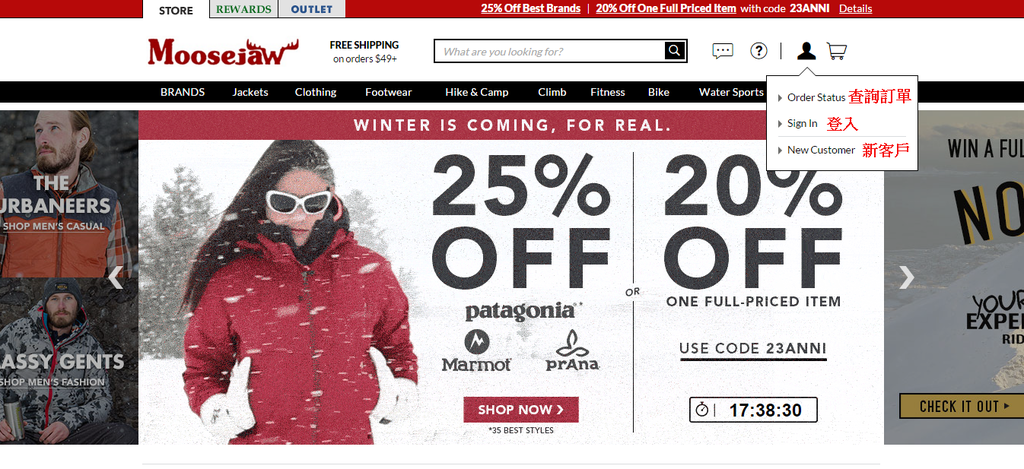This screenshot has height=469, width=1024.
Task: Switch to the REWARDS tab
Action: (244, 9)
